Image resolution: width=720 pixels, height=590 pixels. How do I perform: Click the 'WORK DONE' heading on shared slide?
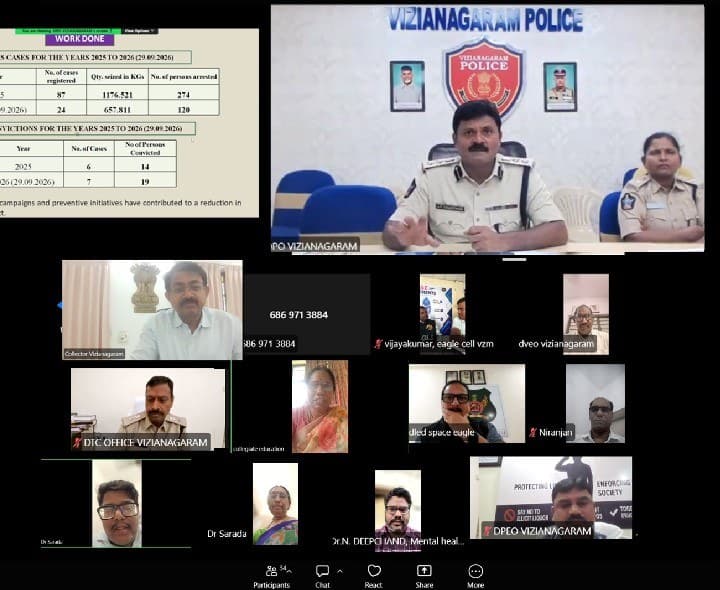80,39
